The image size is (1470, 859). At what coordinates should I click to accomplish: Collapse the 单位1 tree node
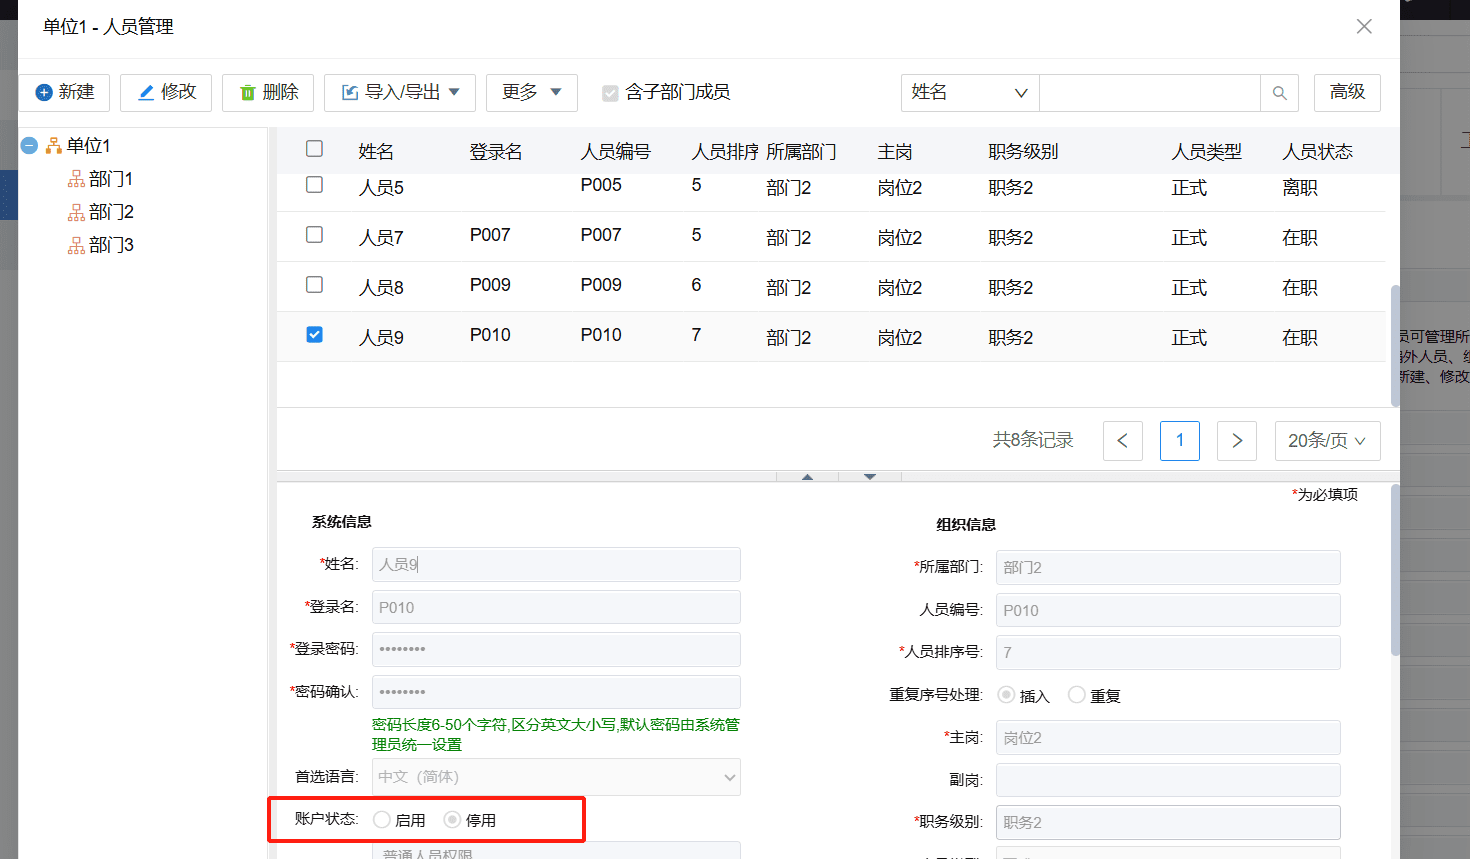29,146
